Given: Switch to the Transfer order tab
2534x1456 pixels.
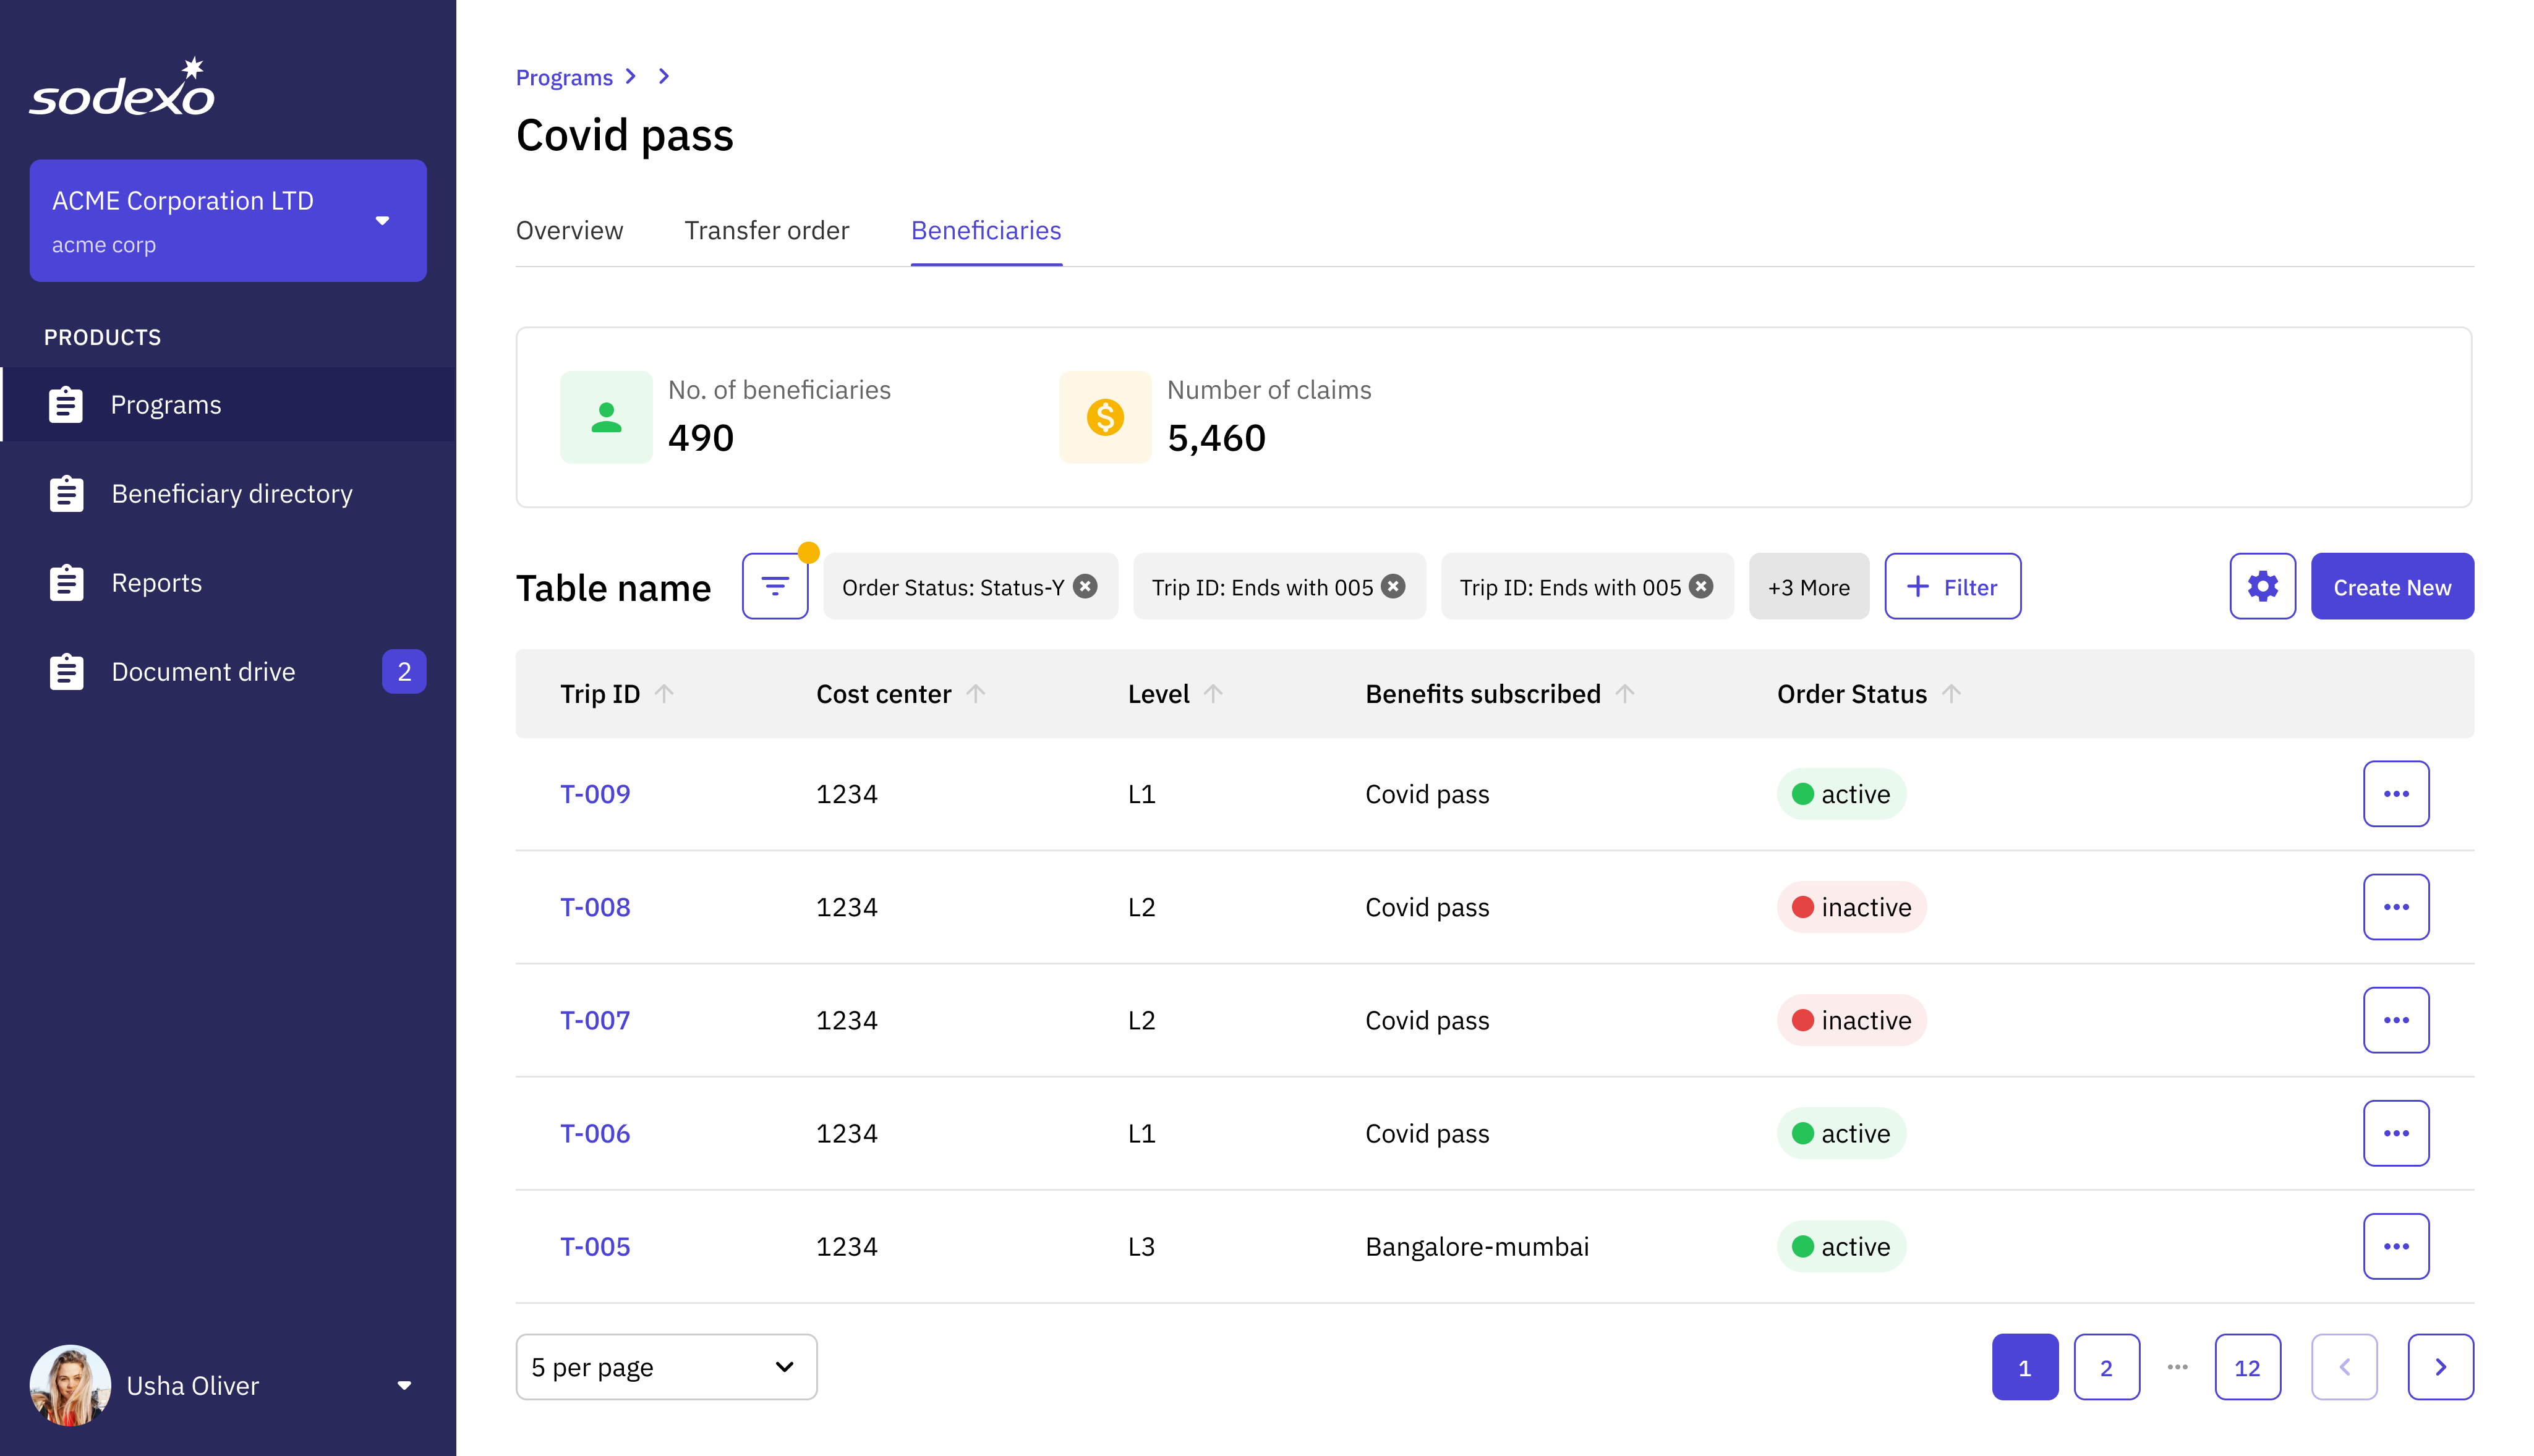Looking at the screenshot, I should [766, 231].
